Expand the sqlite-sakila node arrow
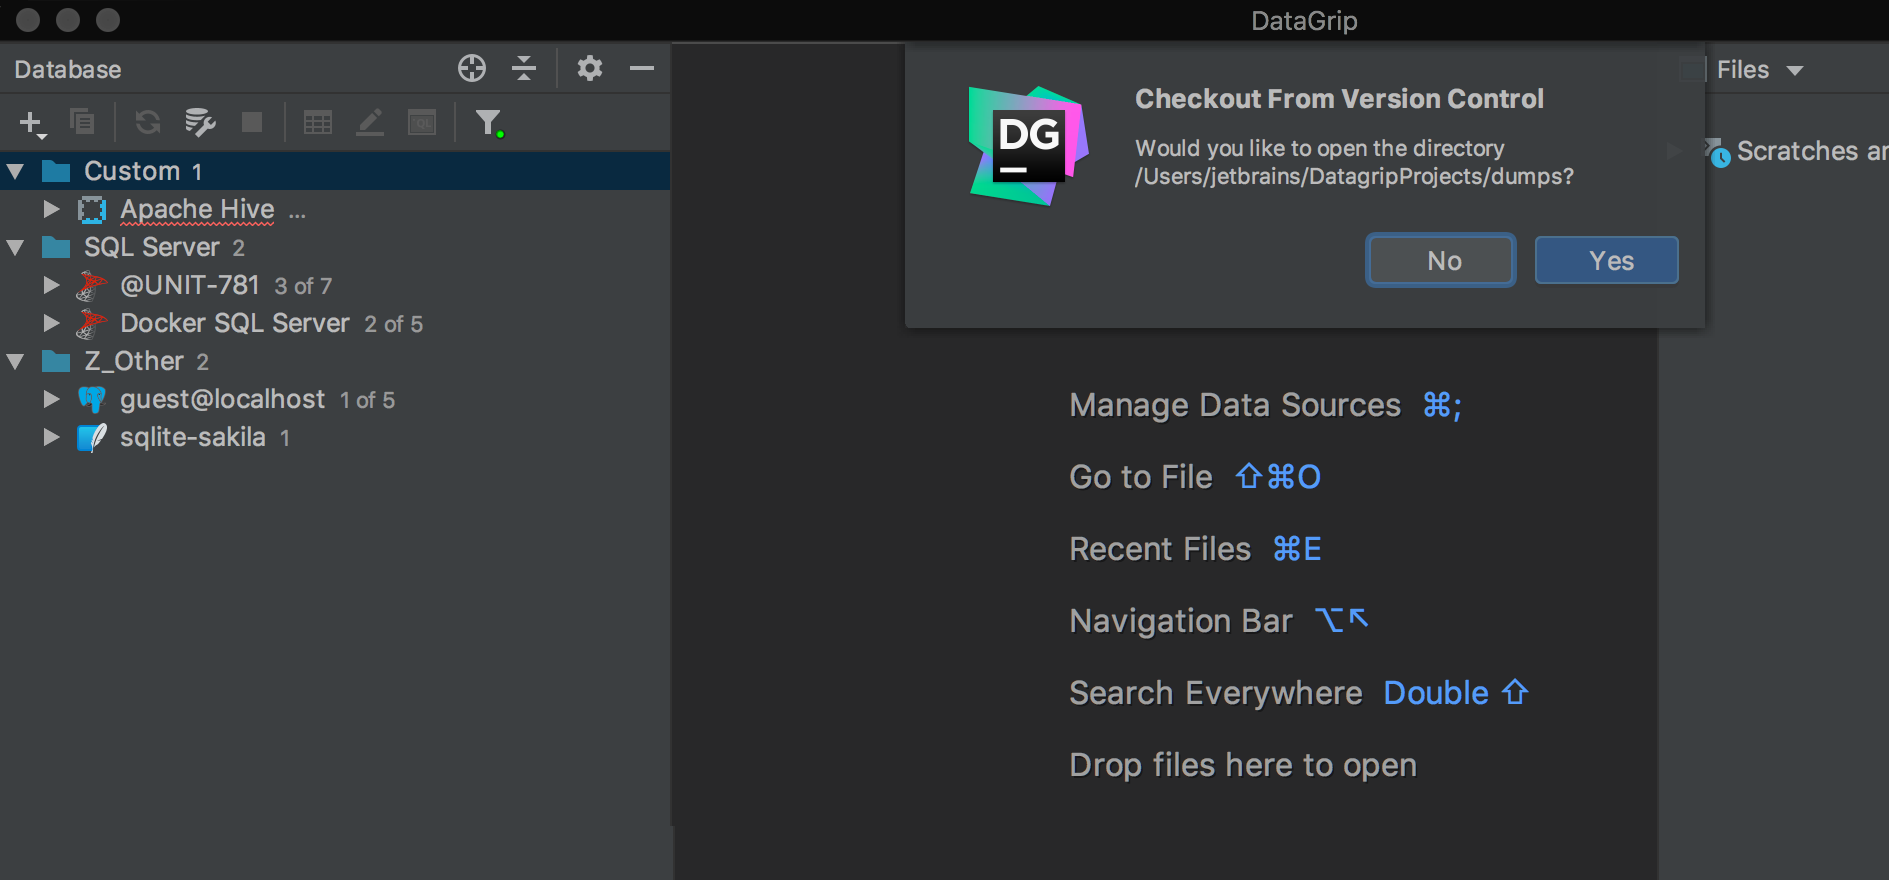1889x880 pixels. 51,437
